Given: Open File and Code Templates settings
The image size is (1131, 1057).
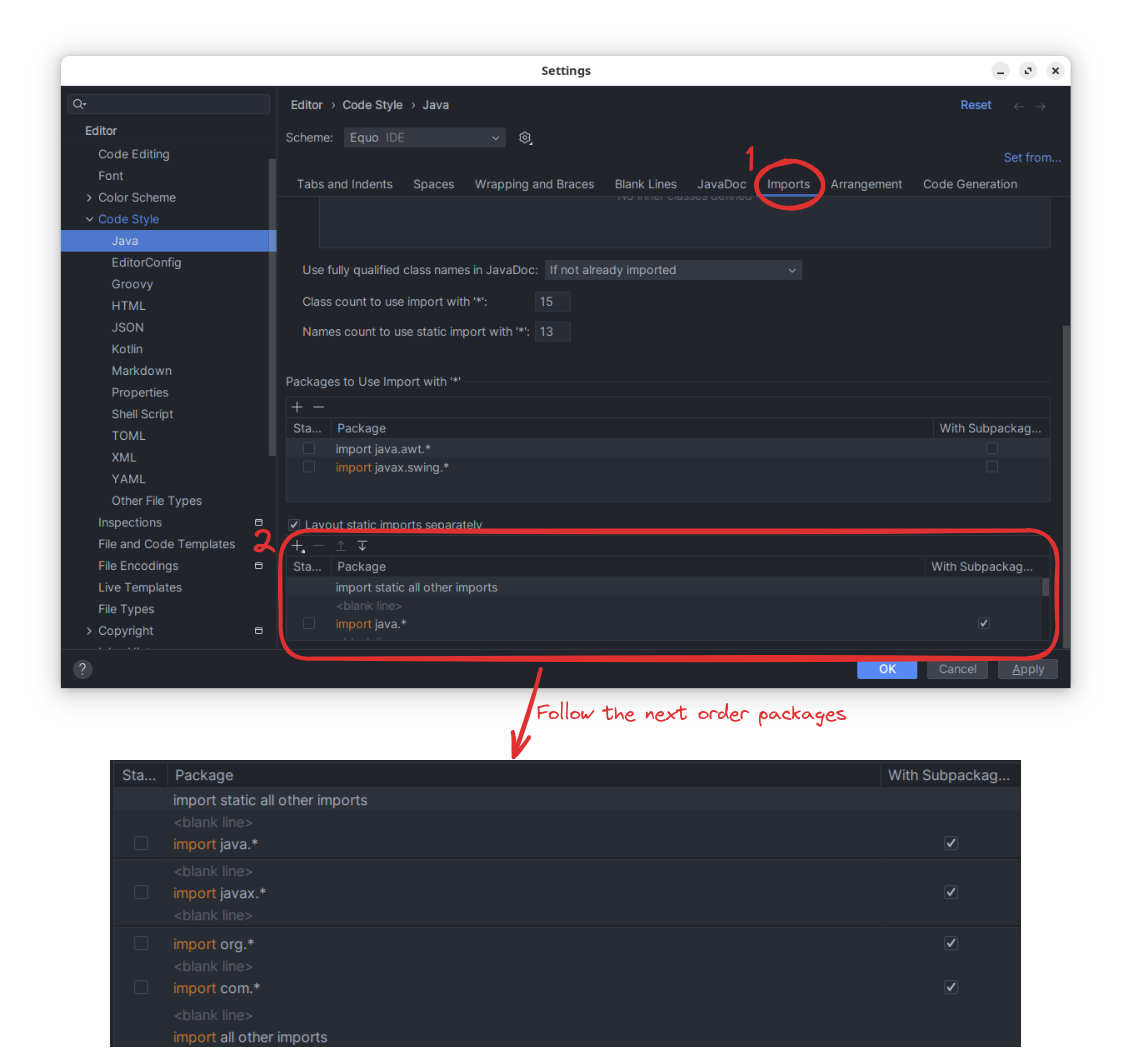Looking at the screenshot, I should coord(167,544).
